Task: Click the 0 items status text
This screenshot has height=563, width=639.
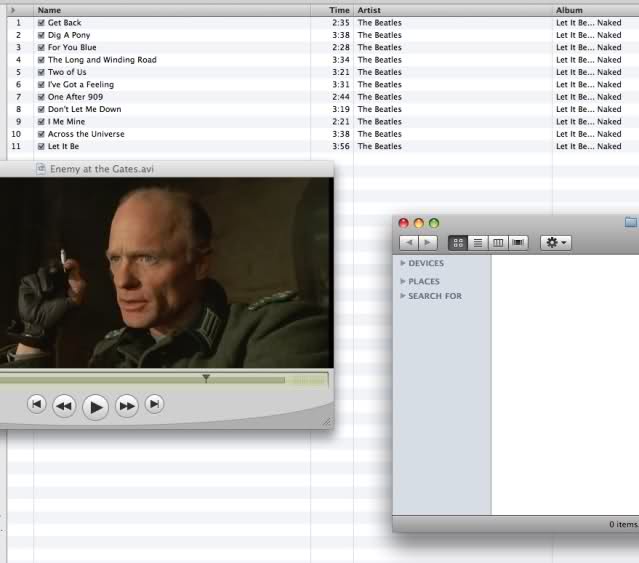Action: click(x=624, y=524)
